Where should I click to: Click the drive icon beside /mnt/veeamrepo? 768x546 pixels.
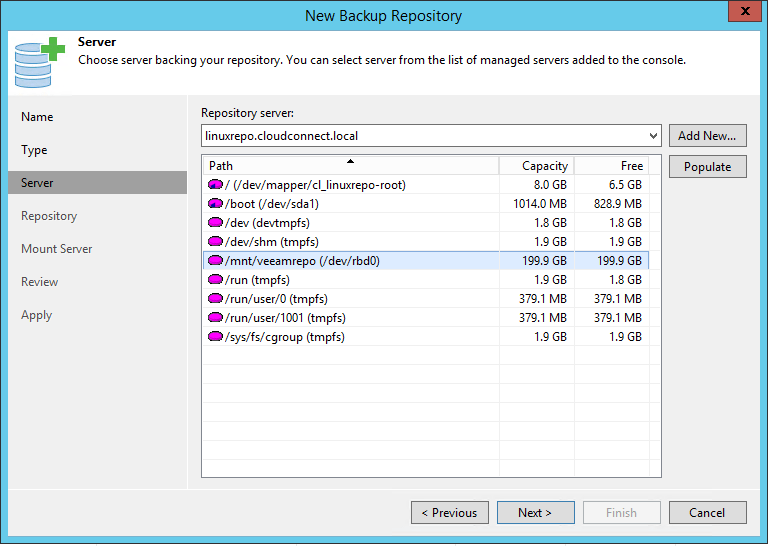pyautogui.click(x=215, y=261)
